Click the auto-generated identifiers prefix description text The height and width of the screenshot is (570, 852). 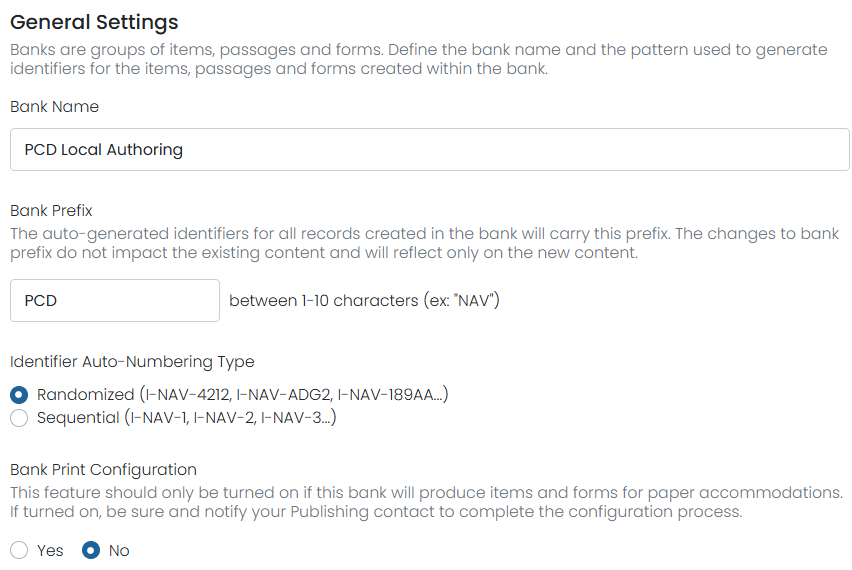coord(424,243)
